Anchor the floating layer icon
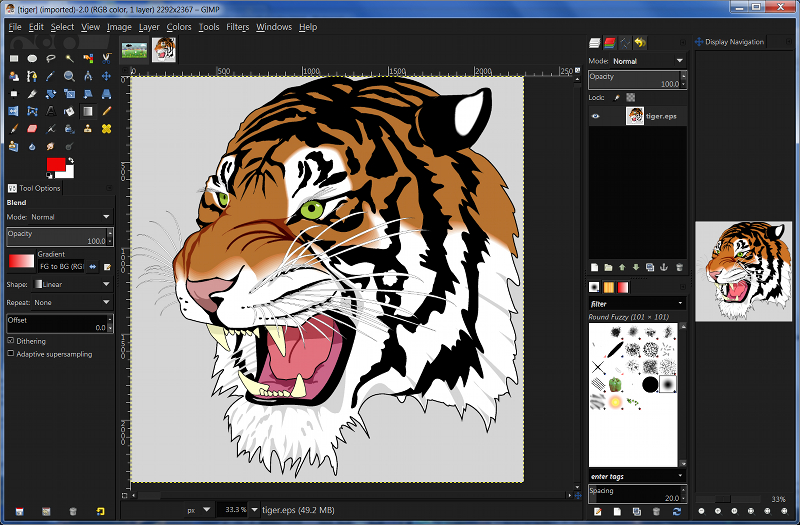This screenshot has width=800, height=525. pos(664,267)
